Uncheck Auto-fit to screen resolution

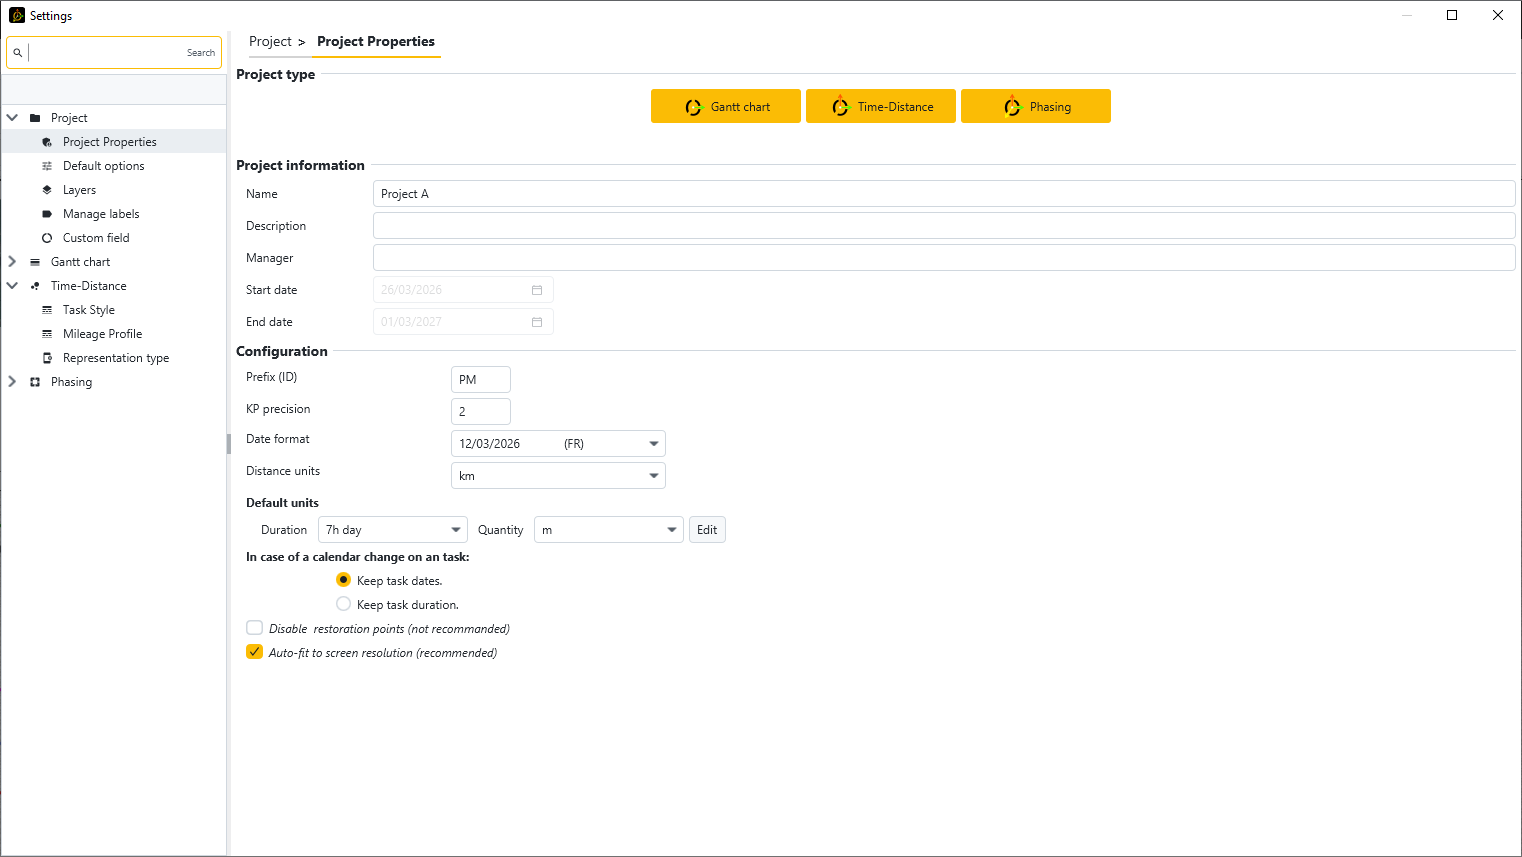(255, 652)
